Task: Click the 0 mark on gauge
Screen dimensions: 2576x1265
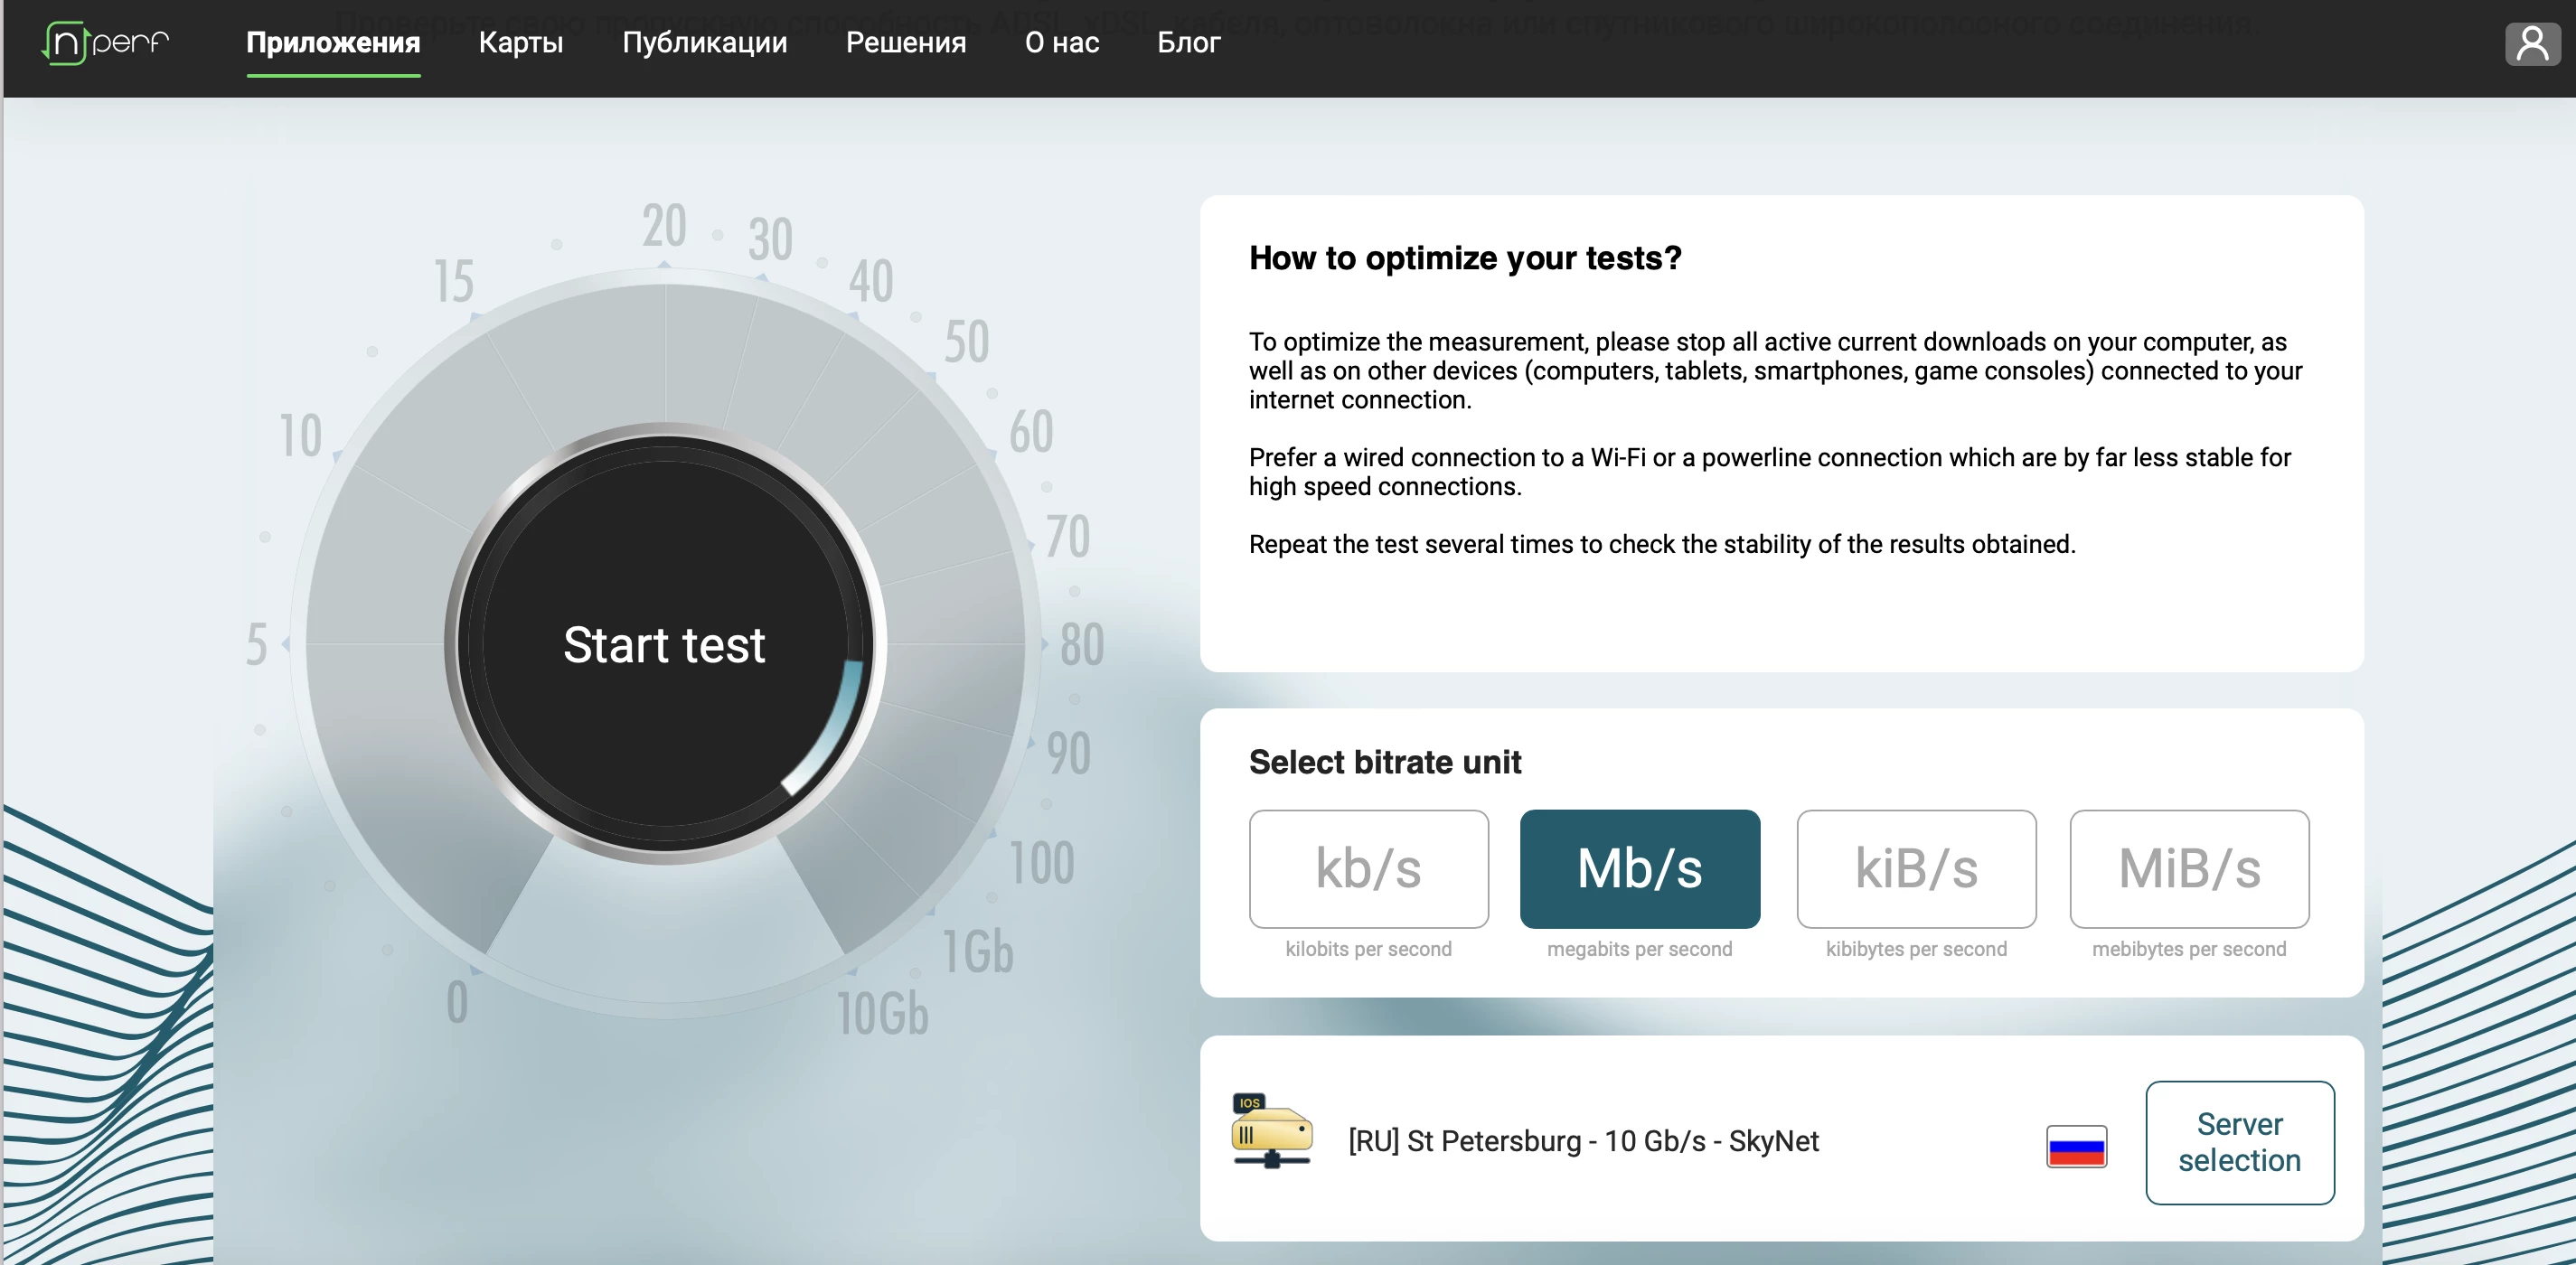Action: click(457, 1002)
